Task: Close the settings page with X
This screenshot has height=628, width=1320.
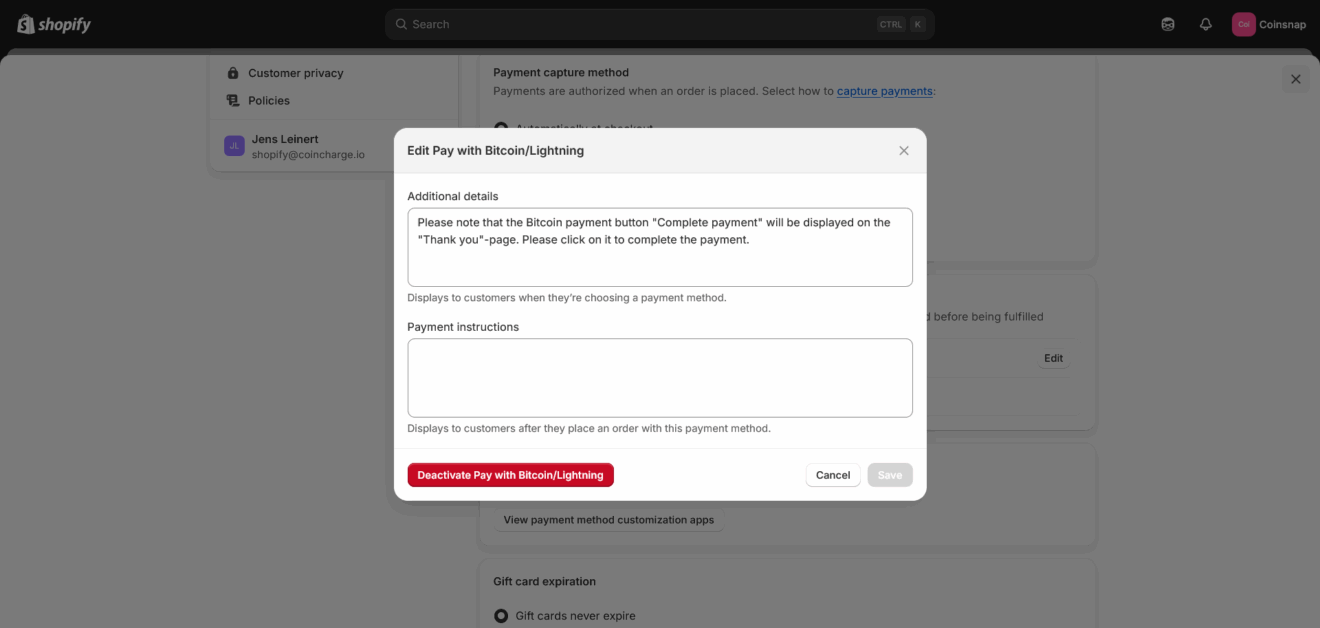Action: [1295, 79]
